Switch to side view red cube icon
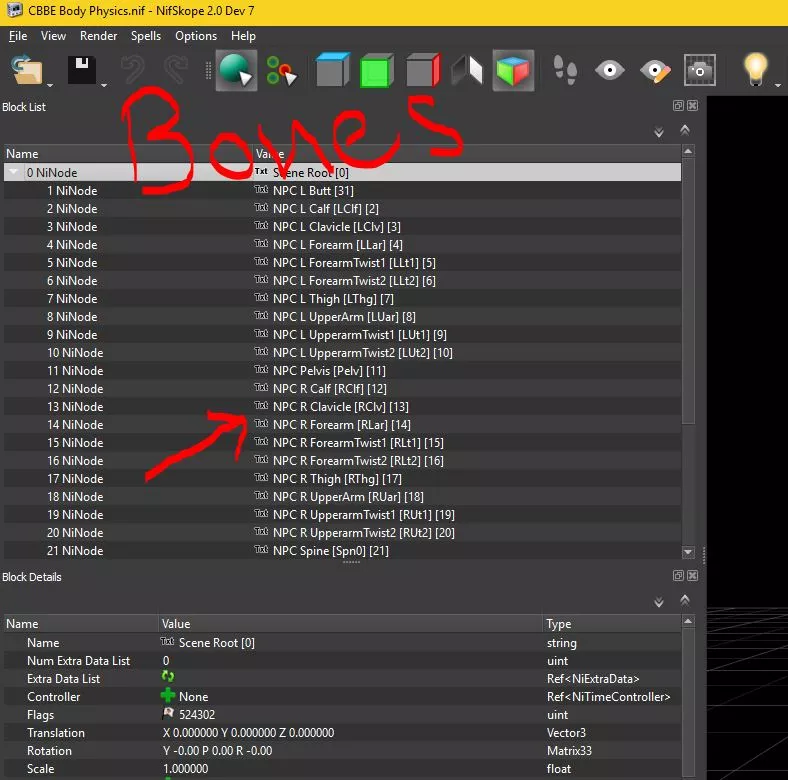788x780 pixels. pyautogui.click(x=423, y=70)
